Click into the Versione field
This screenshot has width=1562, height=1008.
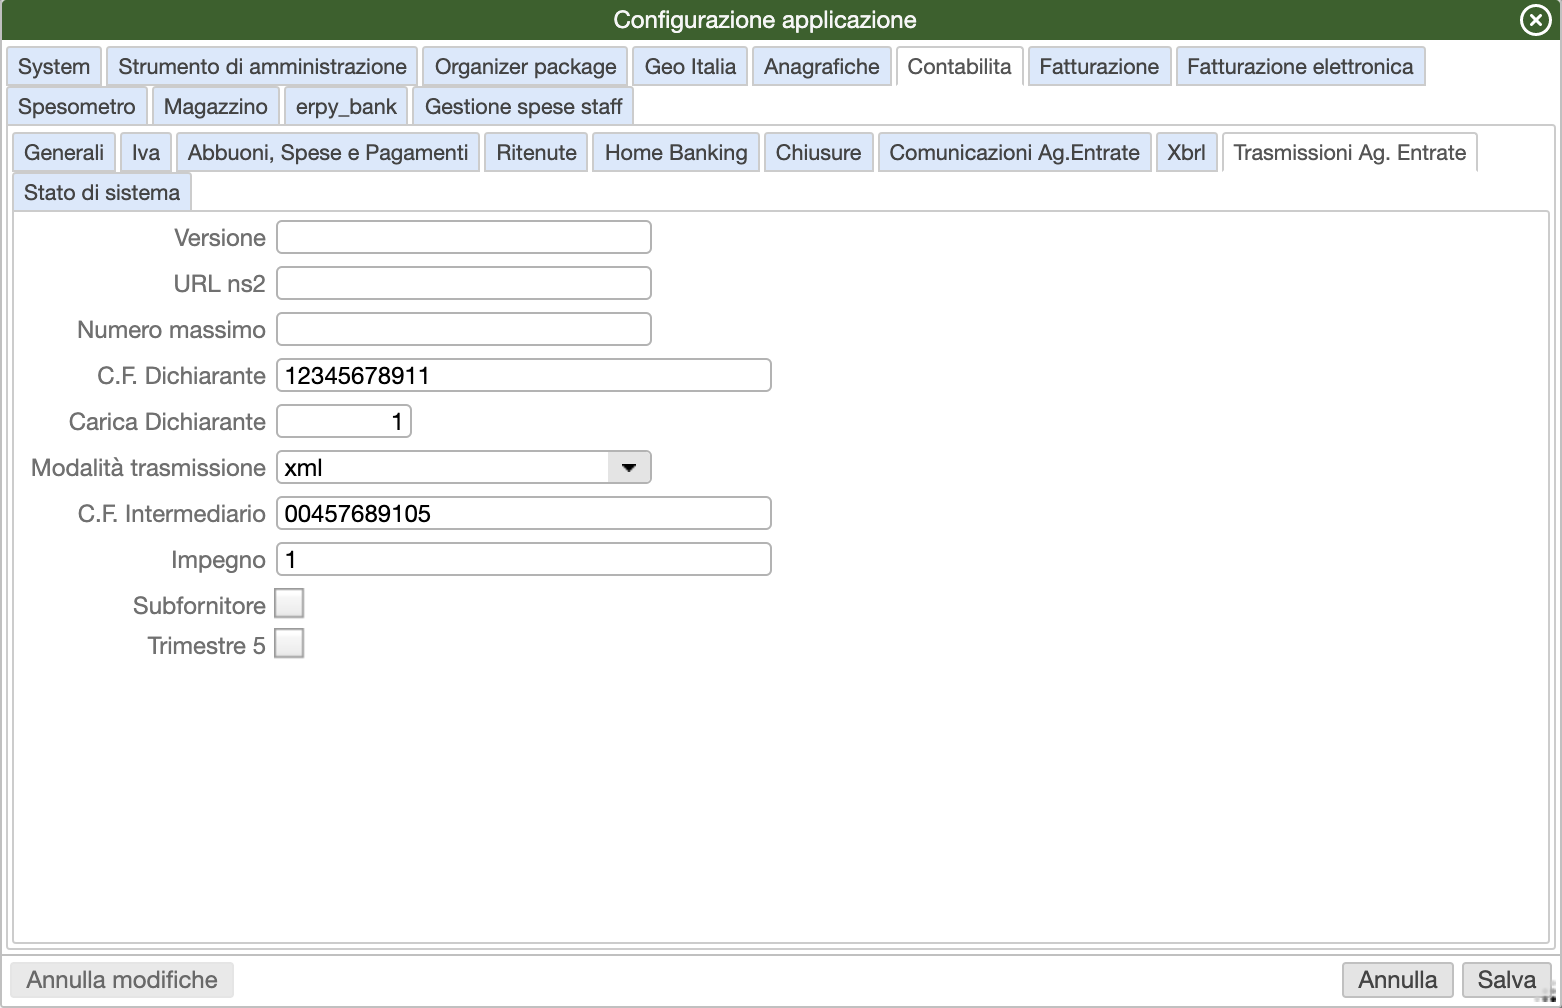pos(464,238)
